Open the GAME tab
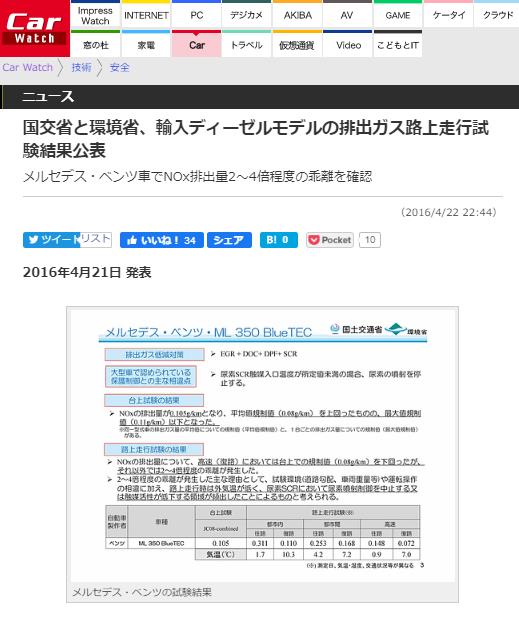Viewport: 519px width, 617px height. (x=397, y=15)
